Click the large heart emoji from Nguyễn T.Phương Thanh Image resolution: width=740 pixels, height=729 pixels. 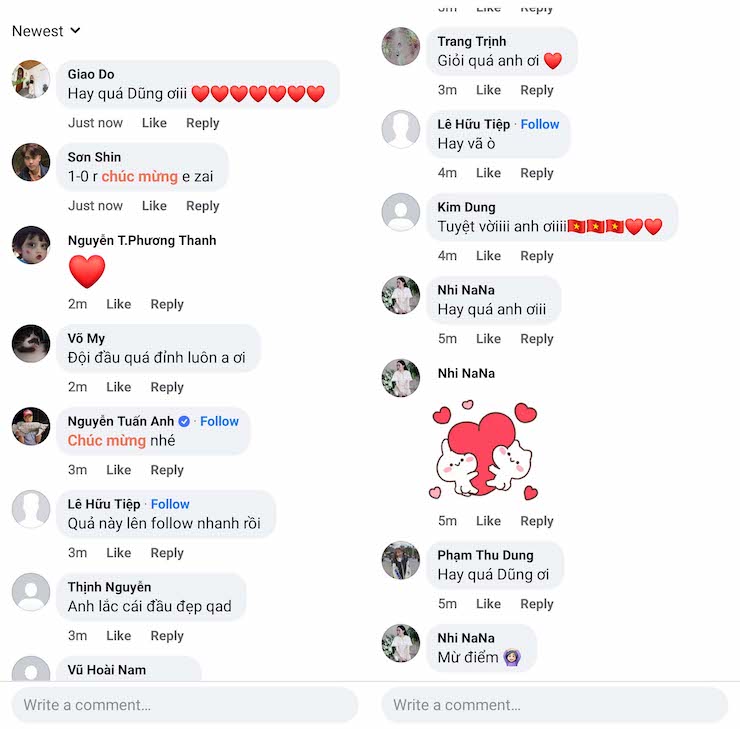pyautogui.click(x=87, y=271)
